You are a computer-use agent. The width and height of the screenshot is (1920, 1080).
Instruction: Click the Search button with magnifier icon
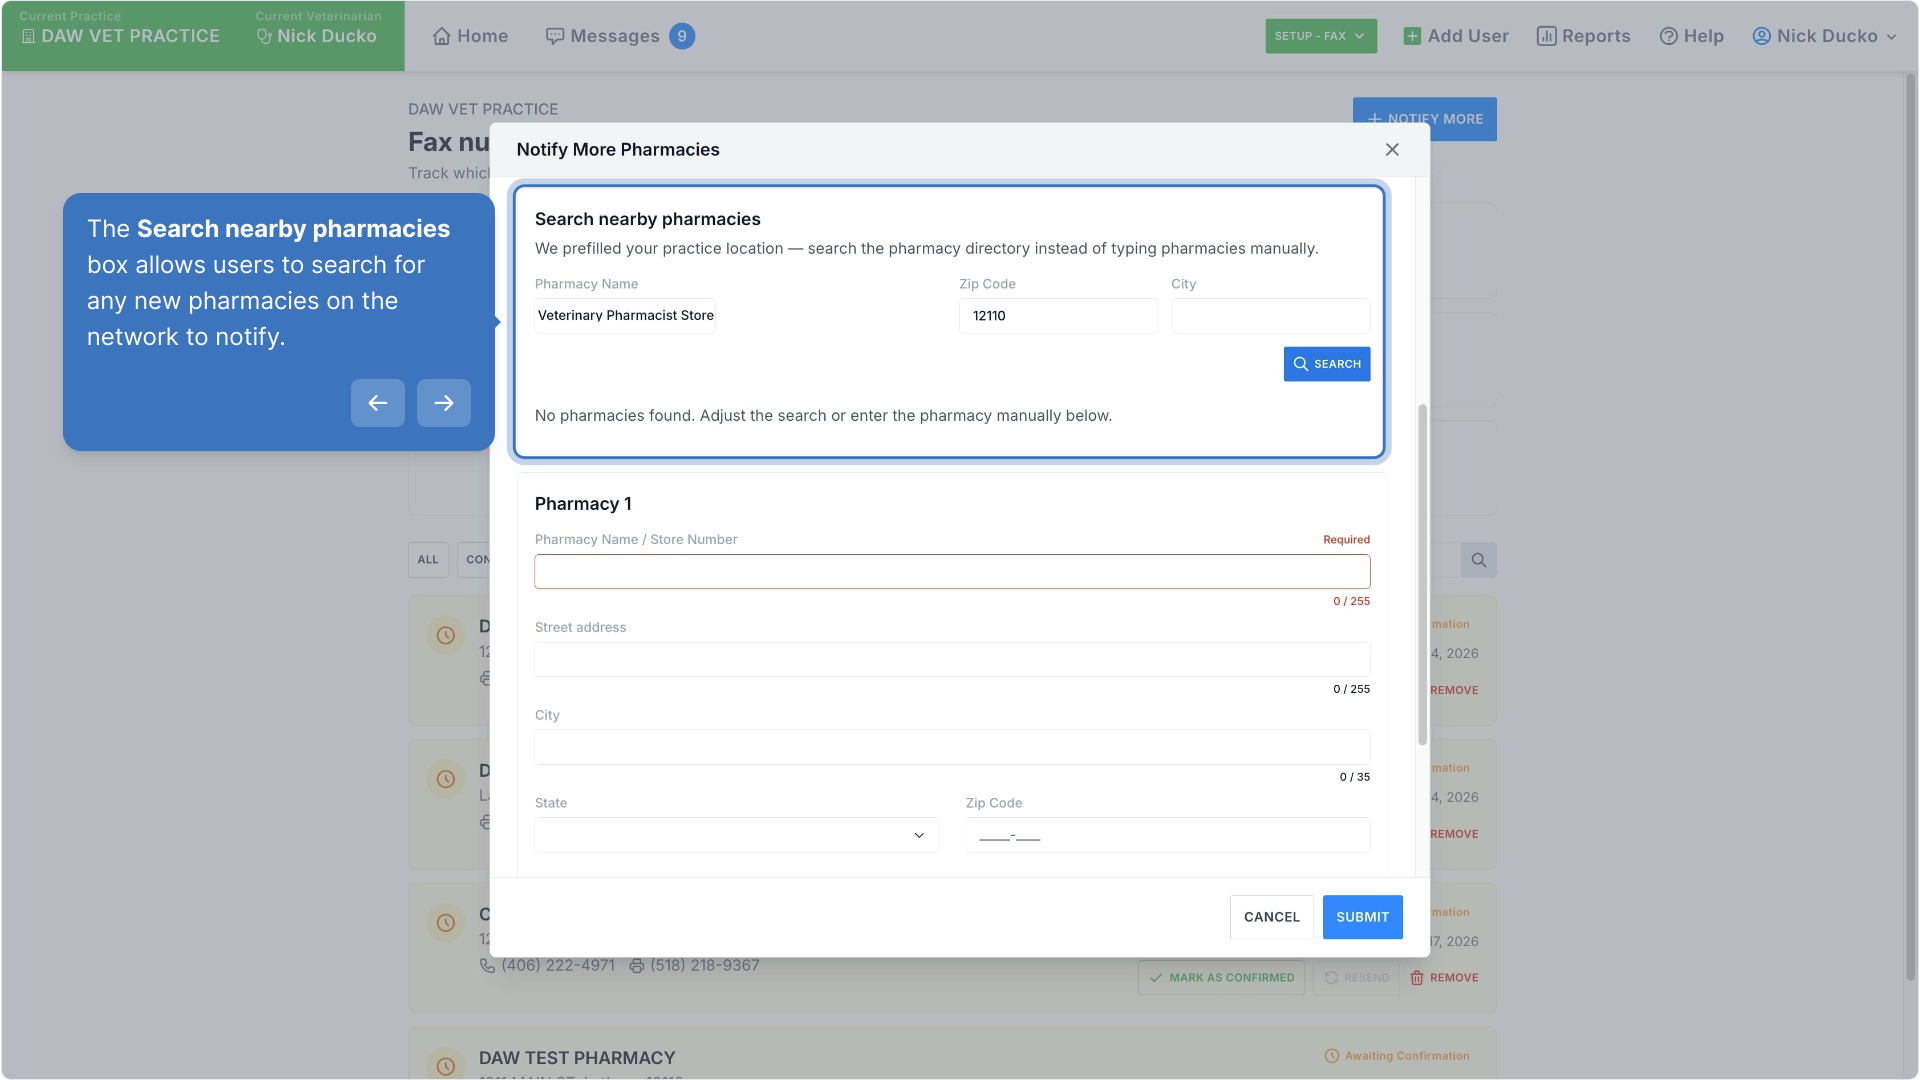coord(1327,364)
